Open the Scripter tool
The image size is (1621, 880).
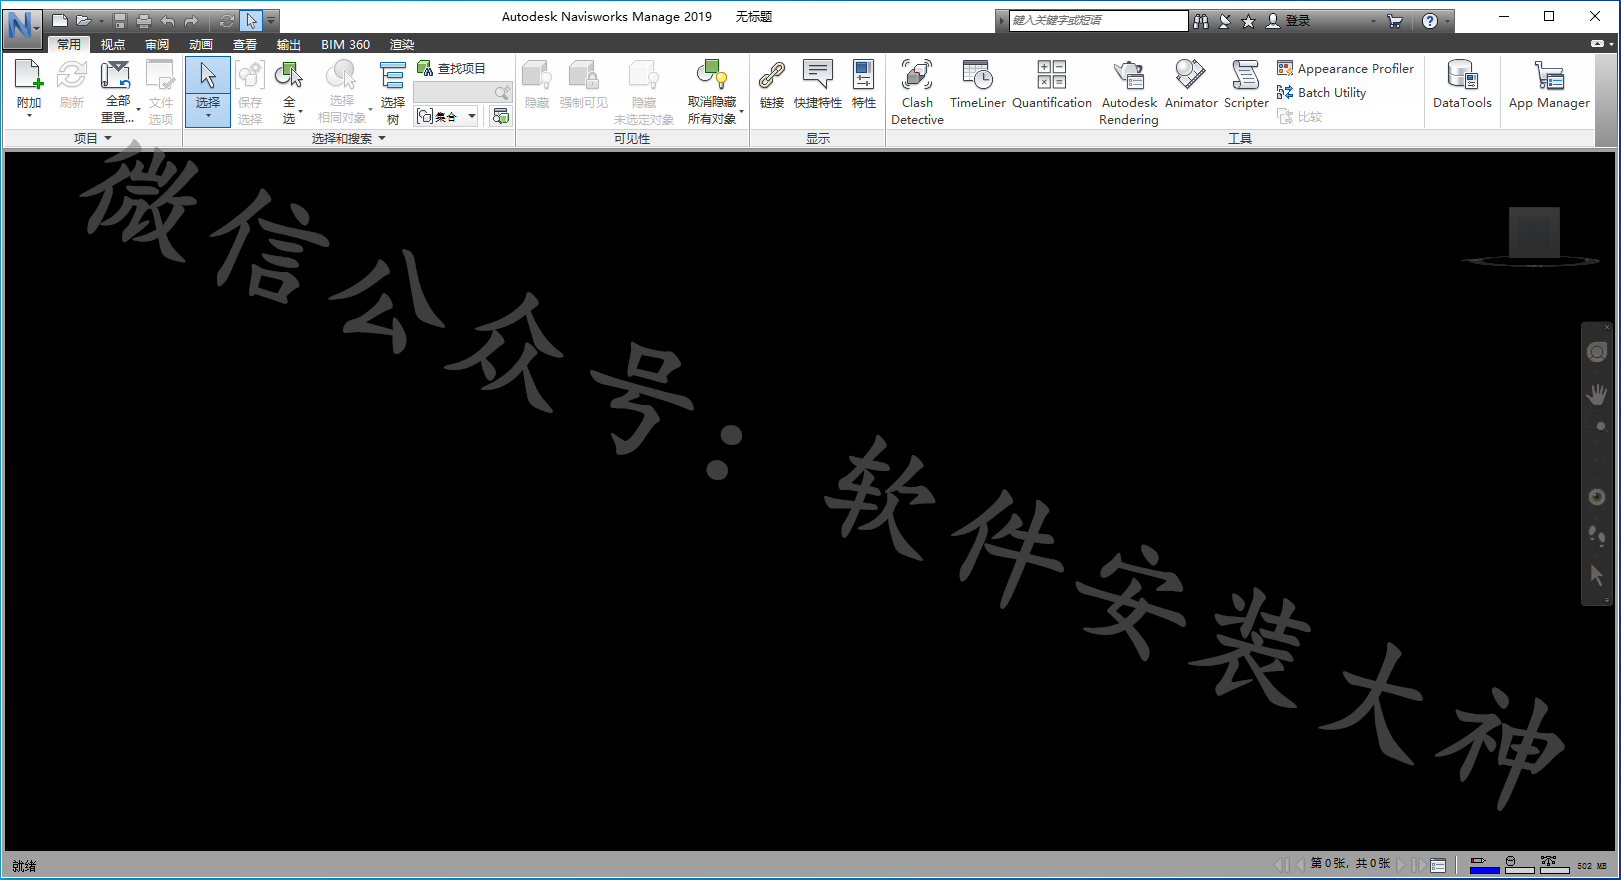point(1246,85)
